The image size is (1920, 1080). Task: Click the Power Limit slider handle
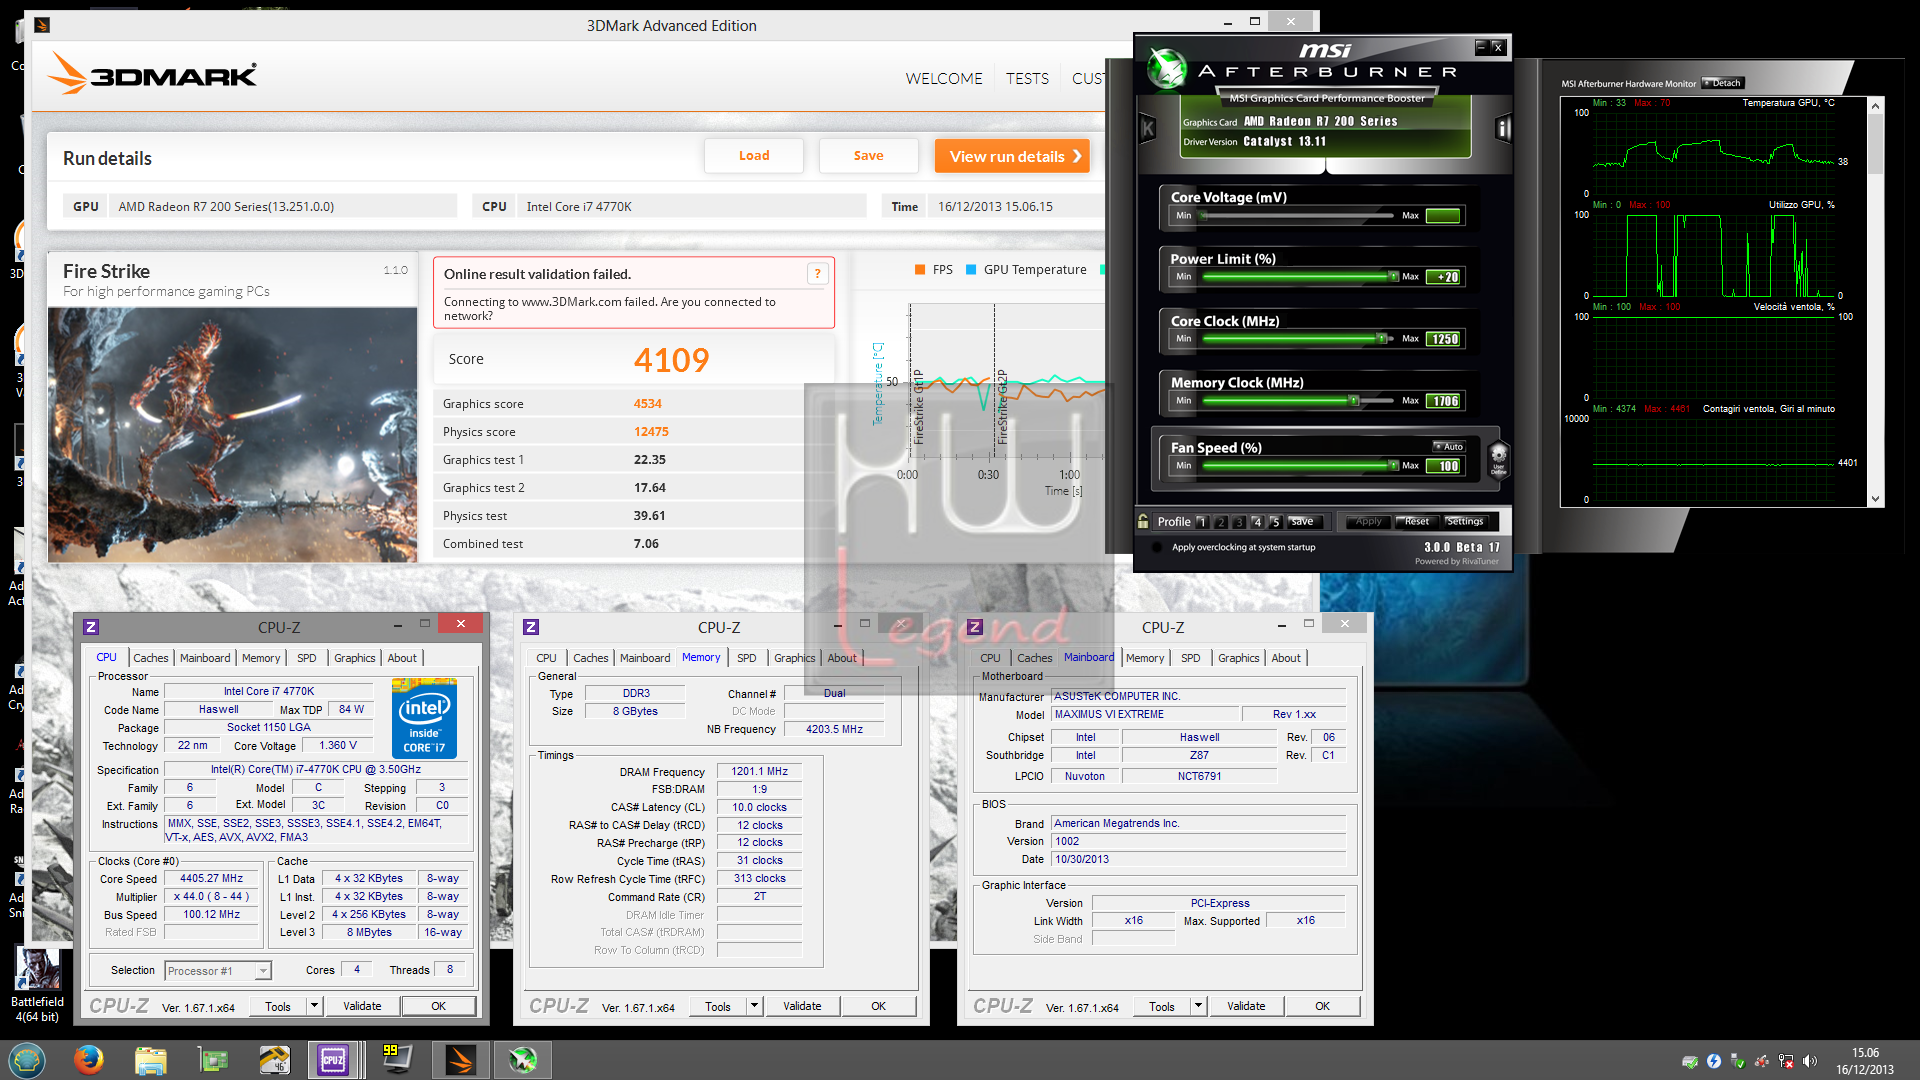pos(1392,277)
